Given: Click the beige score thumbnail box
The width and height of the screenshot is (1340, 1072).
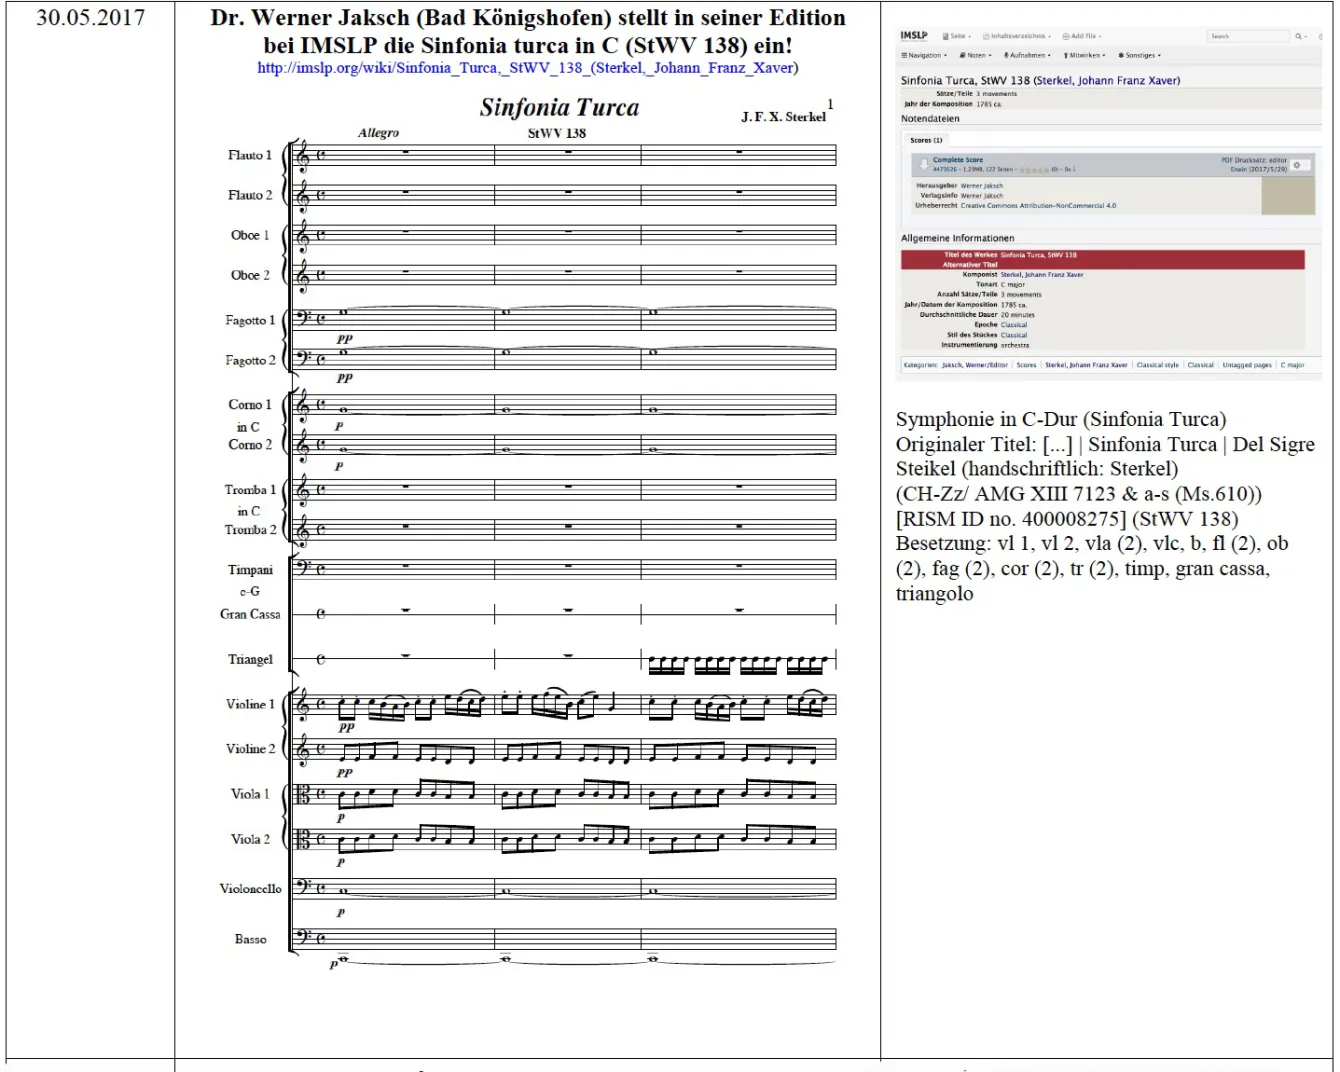Looking at the screenshot, I should coord(1288,195).
